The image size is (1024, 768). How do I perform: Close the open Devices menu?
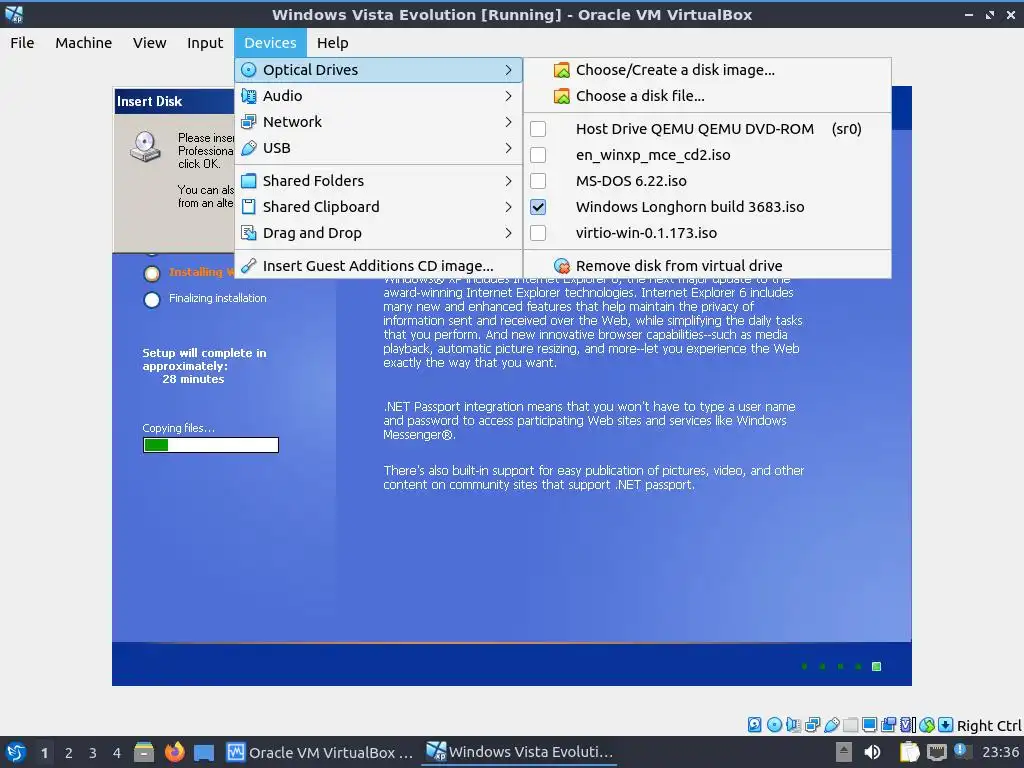coord(270,42)
